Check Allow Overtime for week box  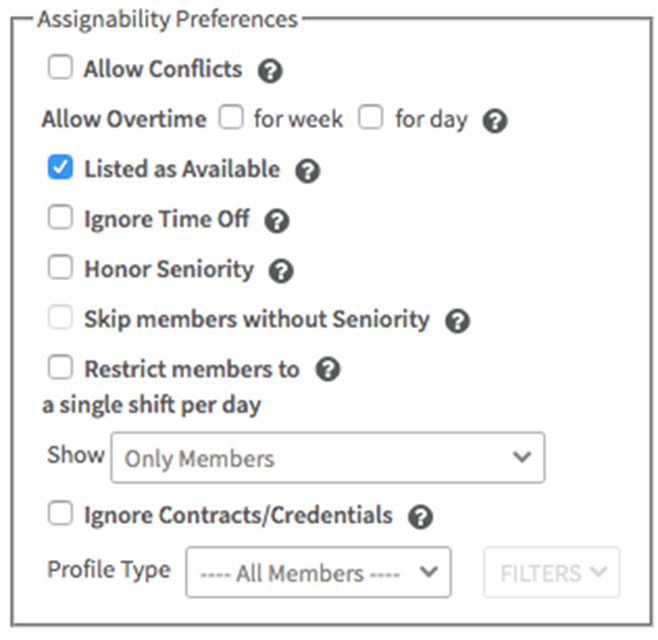click(x=231, y=117)
